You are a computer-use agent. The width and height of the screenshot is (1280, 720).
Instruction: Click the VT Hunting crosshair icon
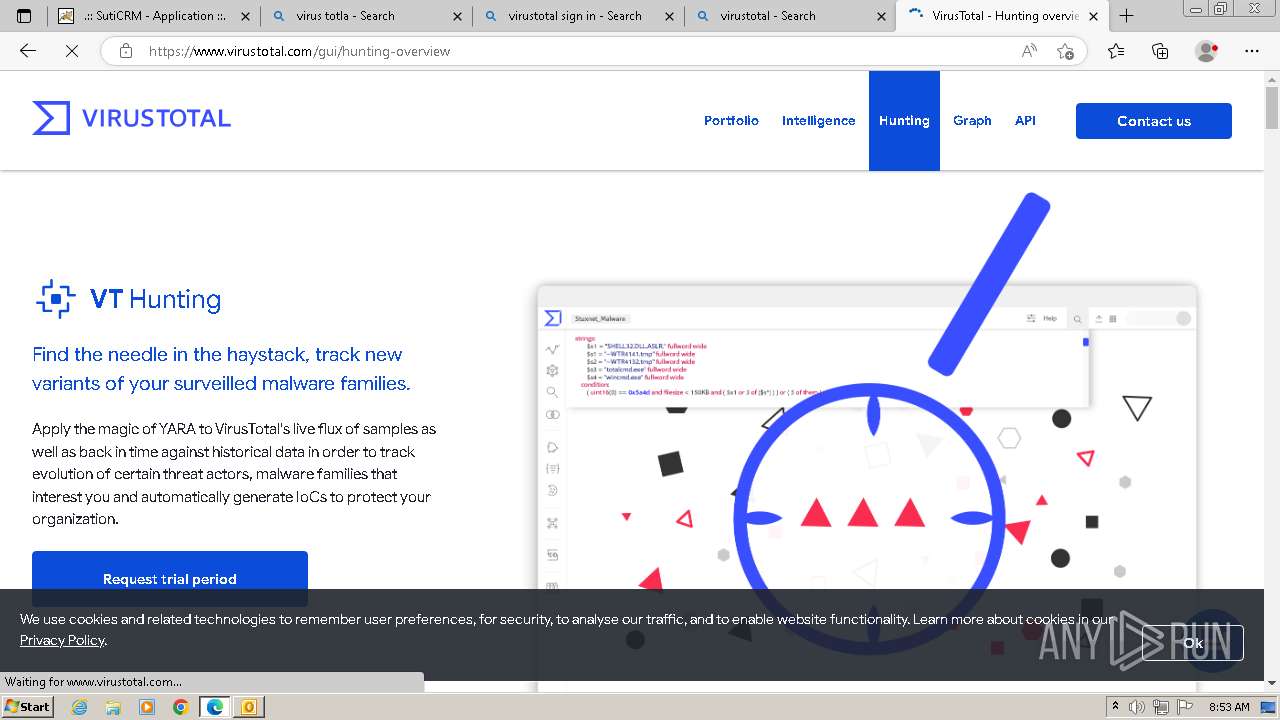55,299
